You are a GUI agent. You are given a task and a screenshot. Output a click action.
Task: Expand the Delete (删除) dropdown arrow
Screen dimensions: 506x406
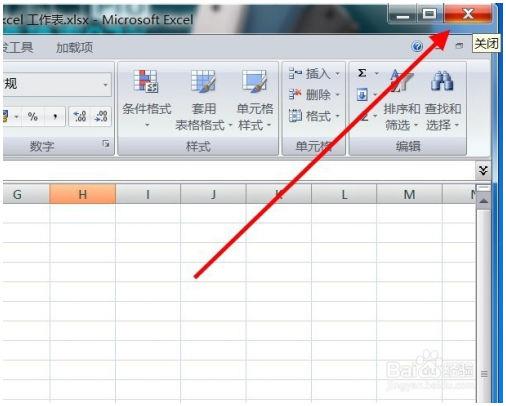(x=337, y=95)
